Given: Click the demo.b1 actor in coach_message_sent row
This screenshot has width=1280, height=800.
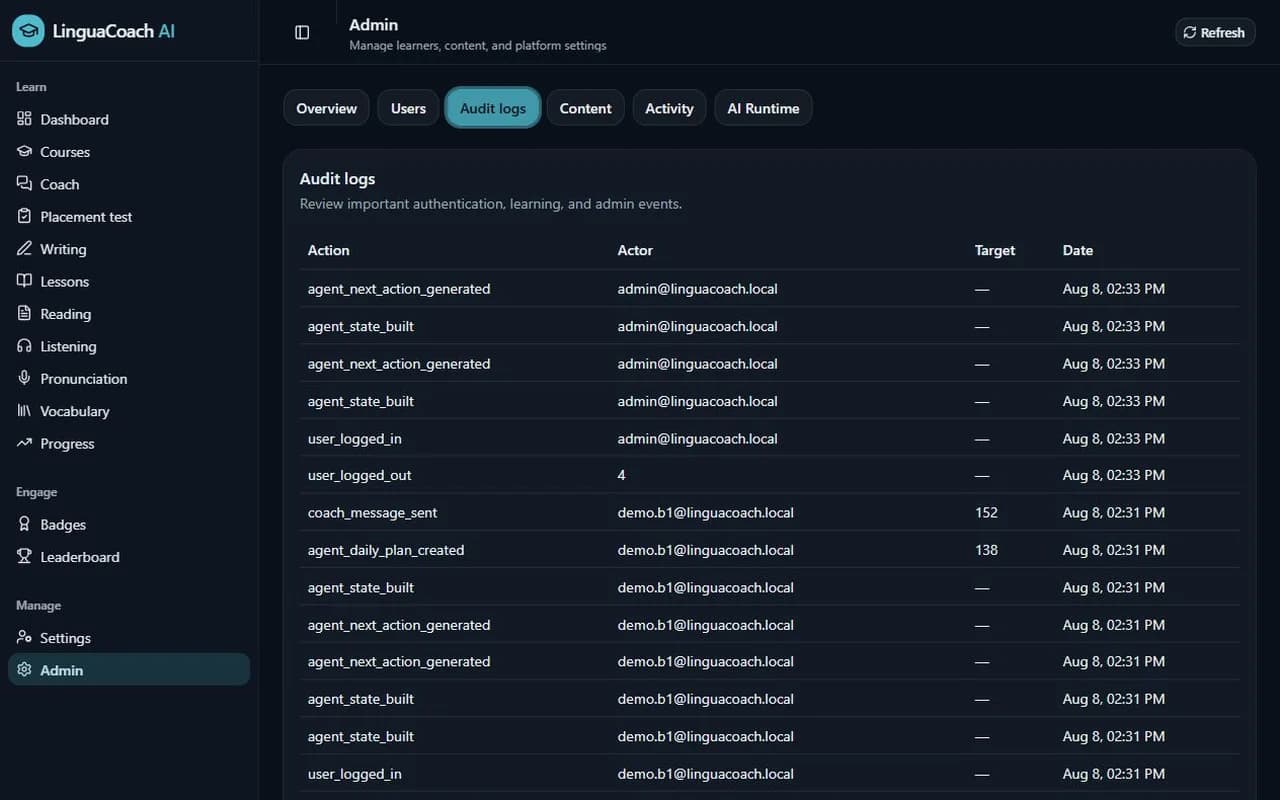Looking at the screenshot, I should coord(706,512).
